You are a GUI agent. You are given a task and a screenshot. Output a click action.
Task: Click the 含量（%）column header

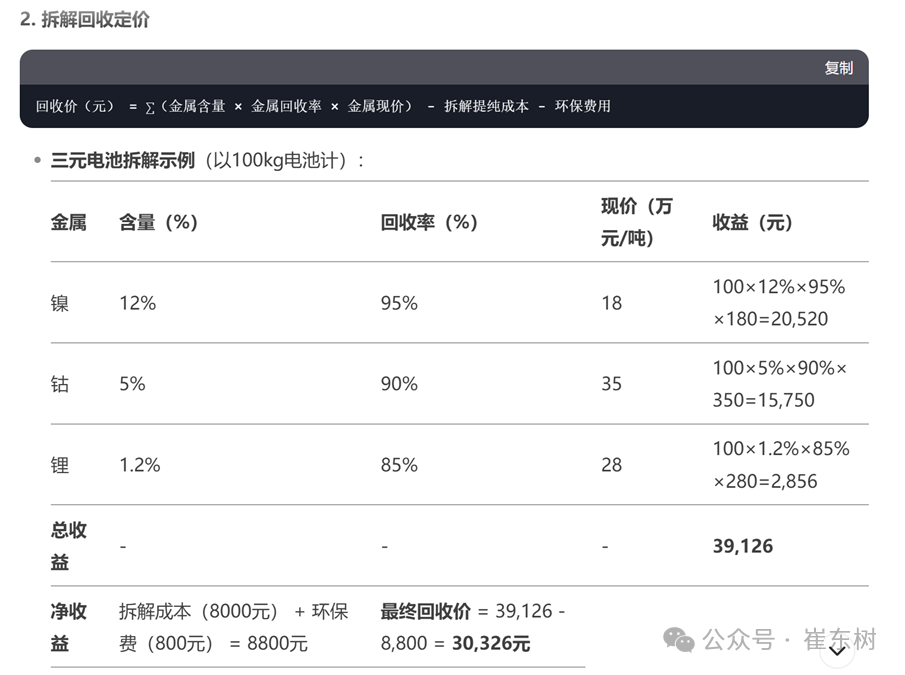click(x=159, y=222)
